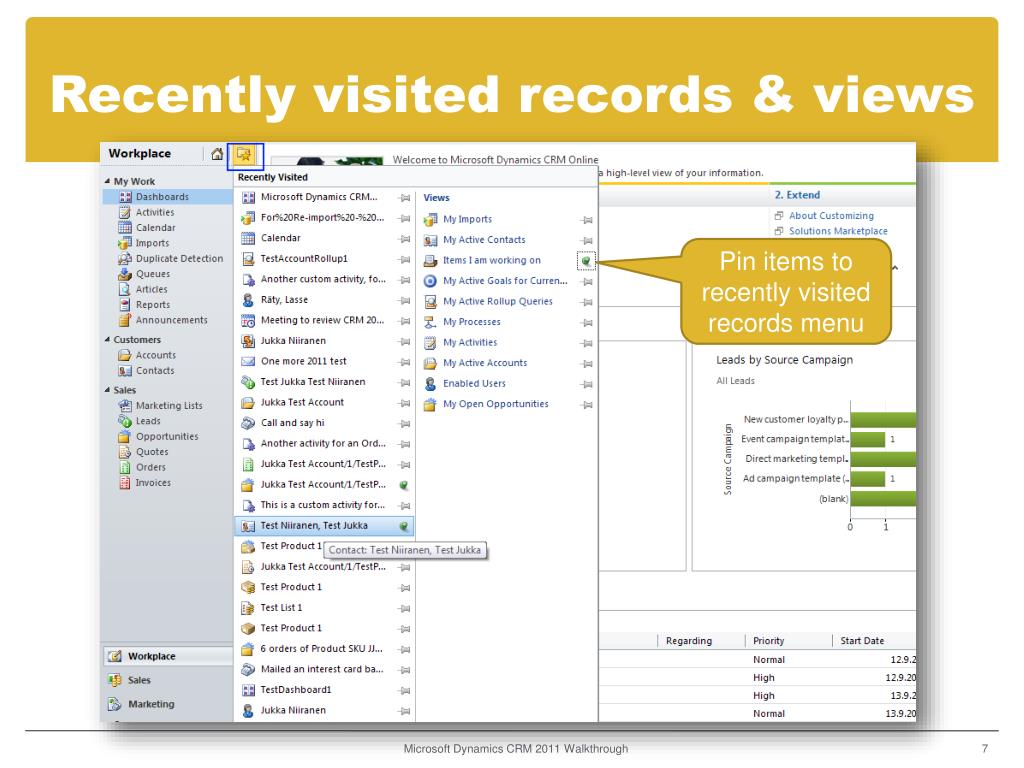Click the Orders icon in sidebar
This screenshot has height=768, width=1024.
[125, 467]
